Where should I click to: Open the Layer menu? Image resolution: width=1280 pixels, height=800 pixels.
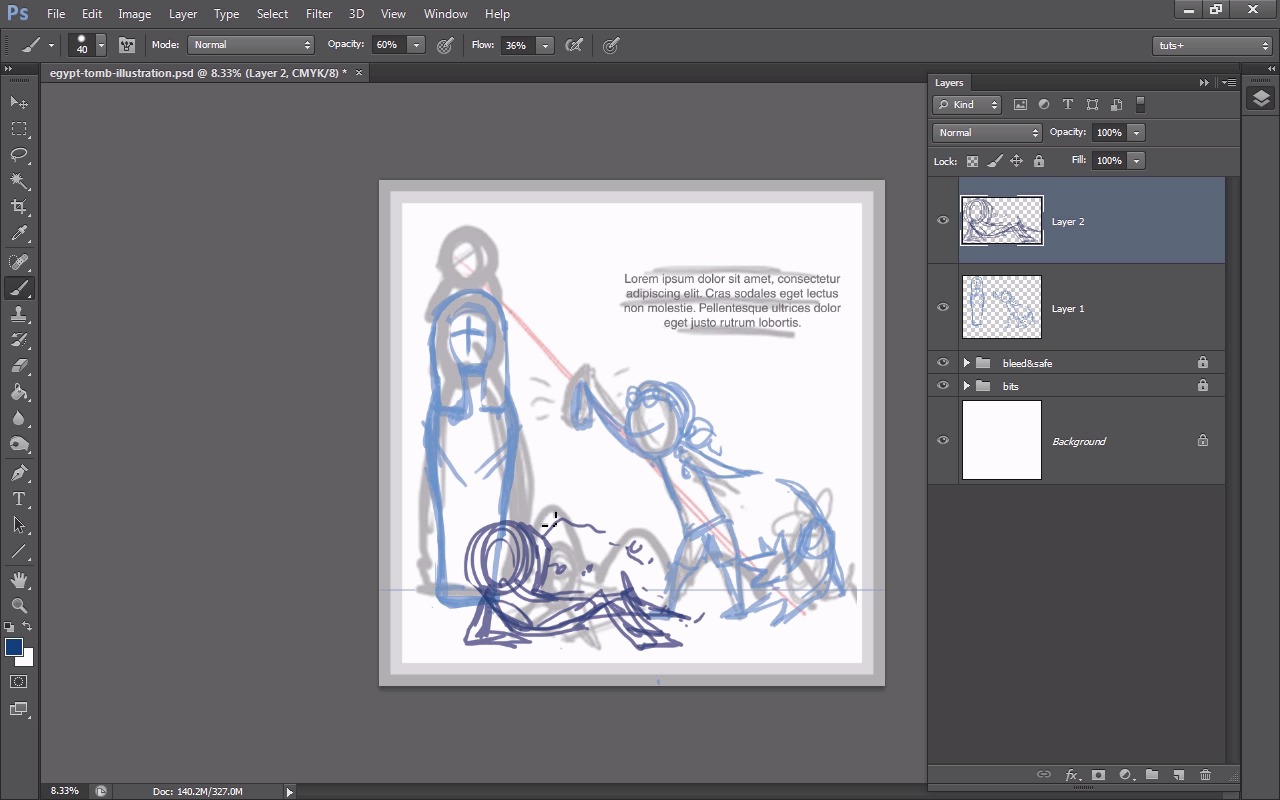pyautogui.click(x=183, y=14)
